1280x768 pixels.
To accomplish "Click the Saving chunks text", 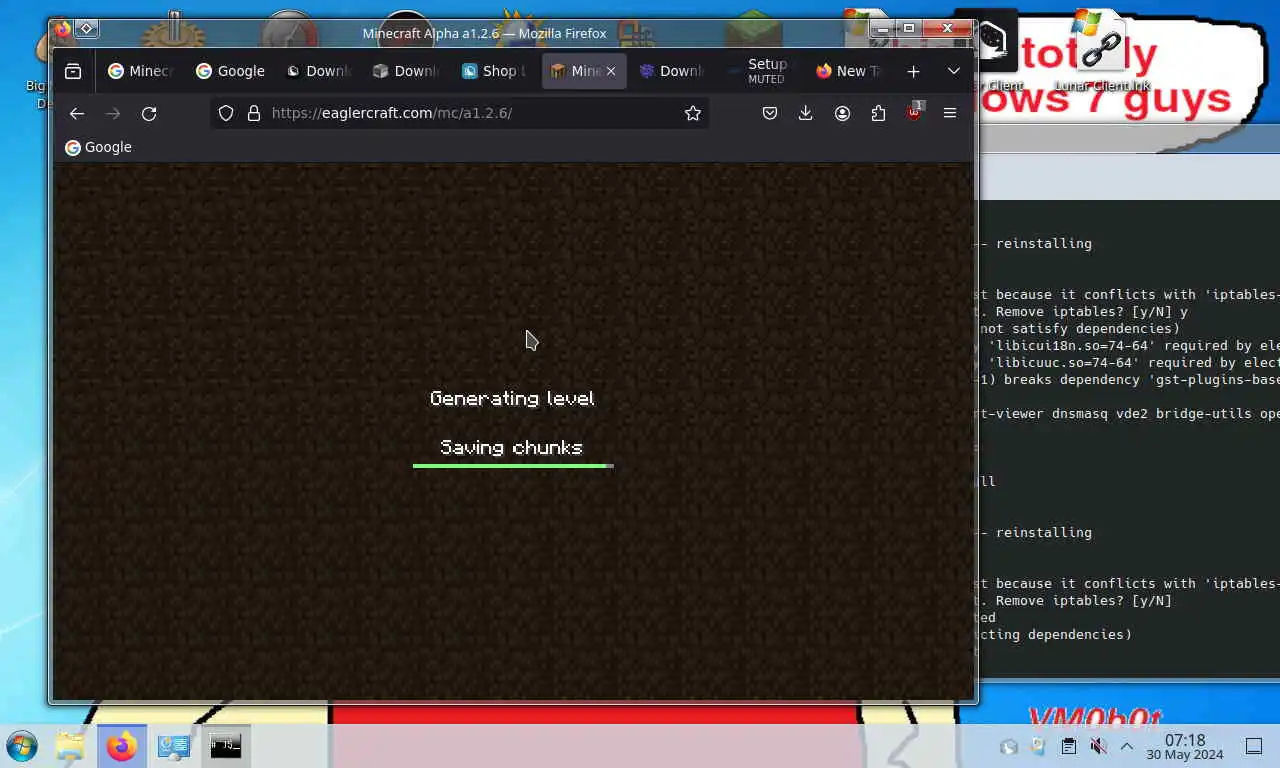I will click(x=511, y=447).
